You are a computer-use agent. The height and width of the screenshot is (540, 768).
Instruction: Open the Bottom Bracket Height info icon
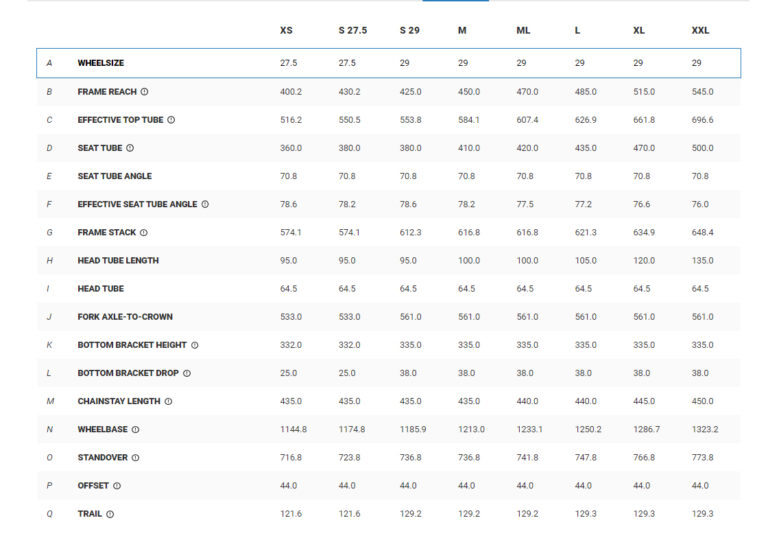point(195,345)
